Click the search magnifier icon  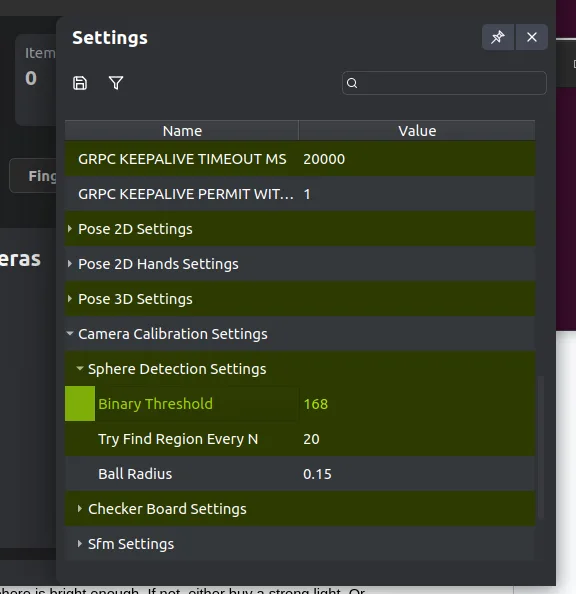click(352, 83)
